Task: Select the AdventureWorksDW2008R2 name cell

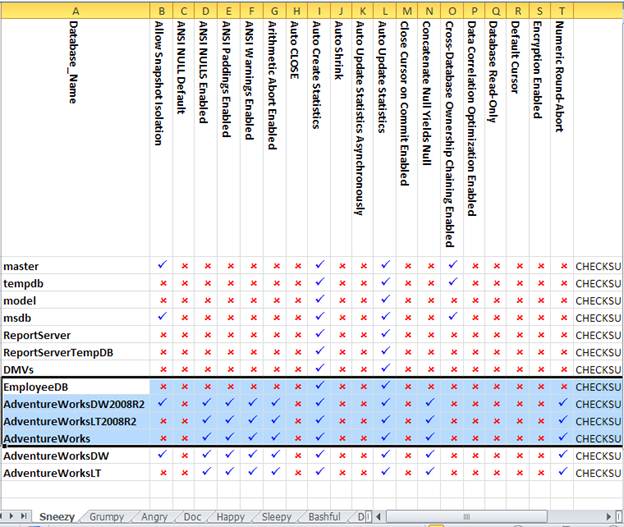Action: click(x=75, y=404)
